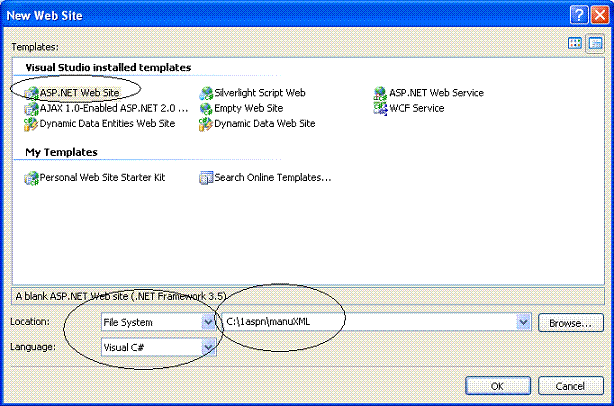The height and width of the screenshot is (406, 614).
Task: Click the Empty Web Site label text
Action: (249, 108)
